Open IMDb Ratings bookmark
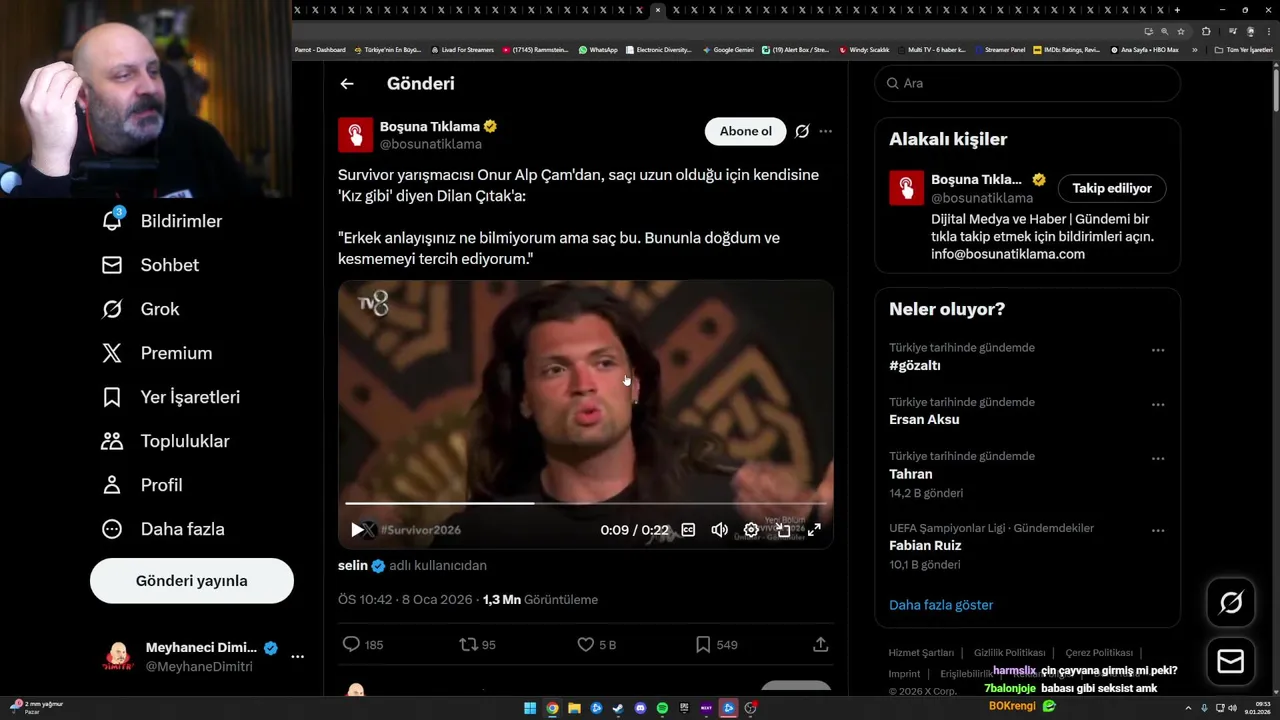The image size is (1280, 720). tap(1066, 49)
